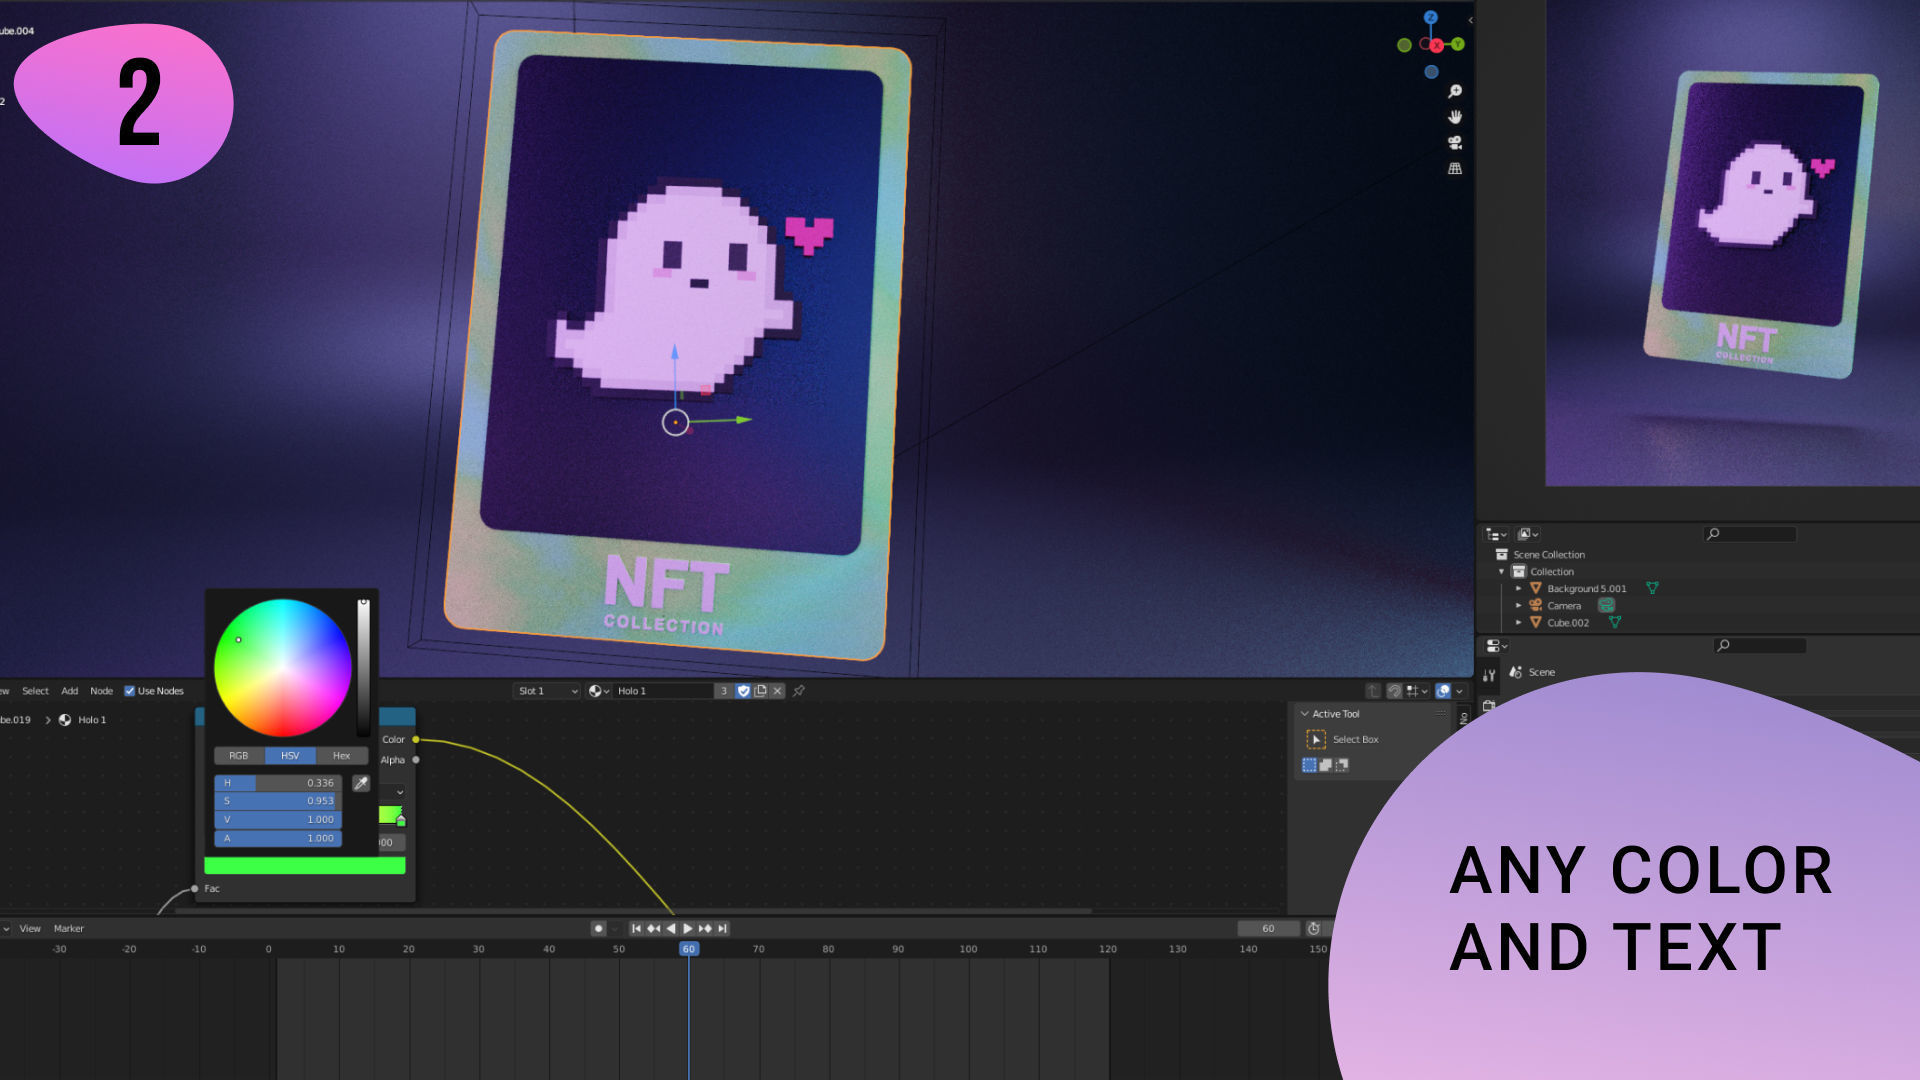Collapse the Collection tree in outliner
1920x1080 pixels.
[x=1501, y=571]
